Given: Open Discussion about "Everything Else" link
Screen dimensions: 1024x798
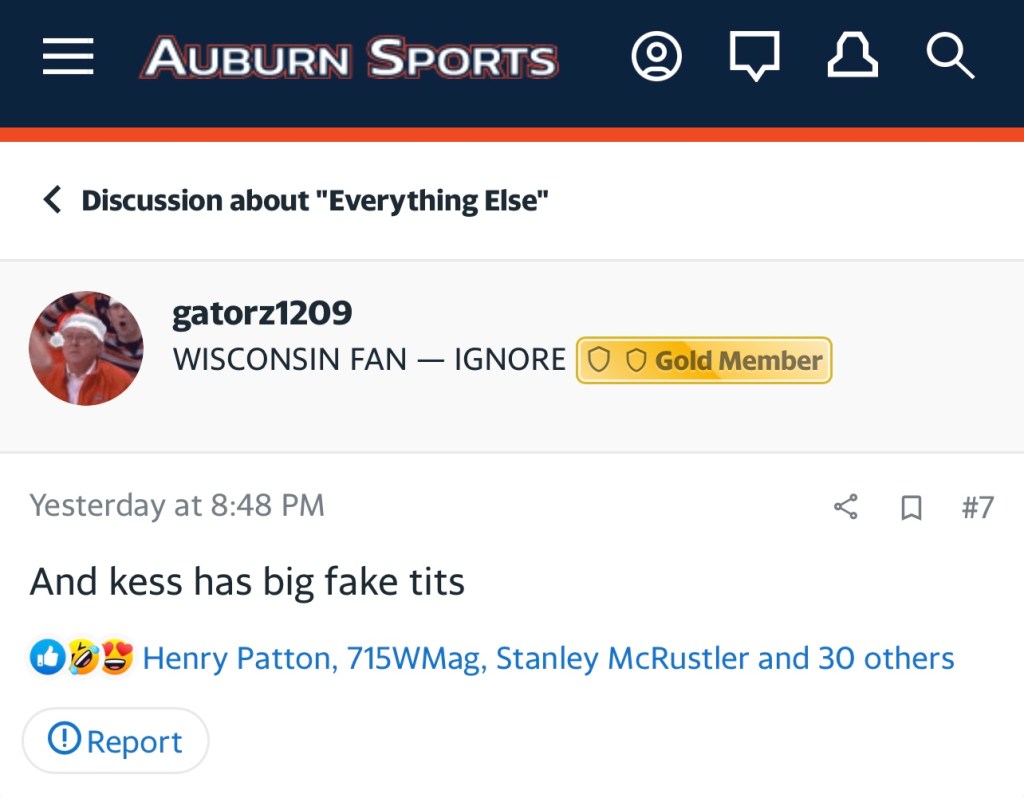Looking at the screenshot, I should click(x=315, y=200).
